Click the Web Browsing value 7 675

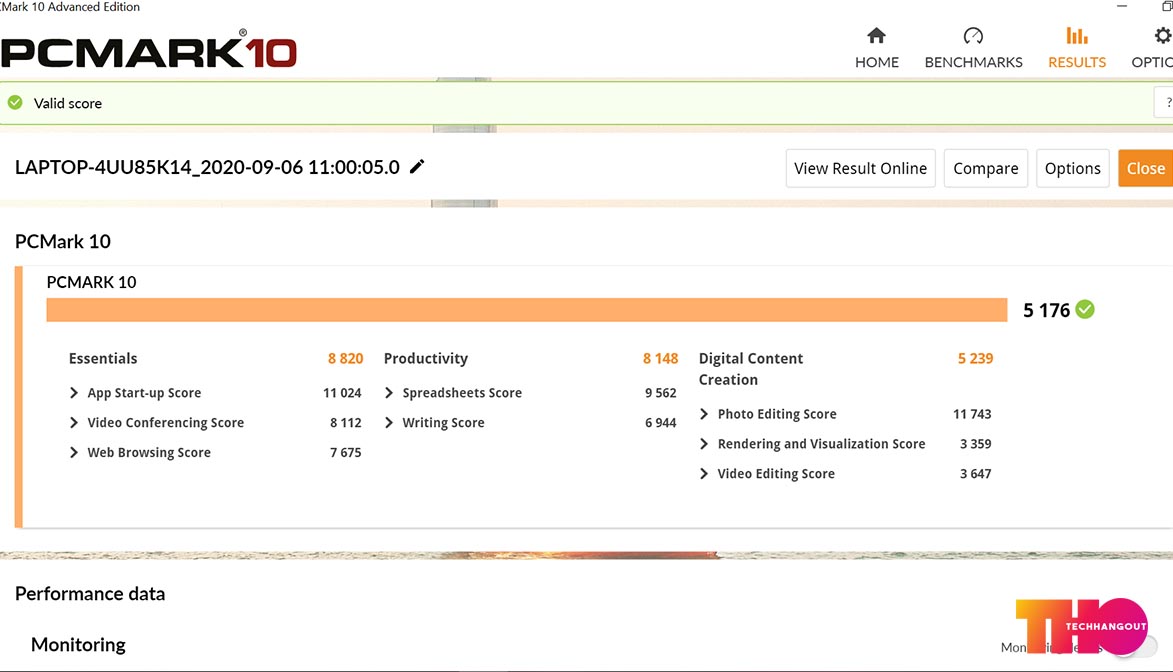coord(346,453)
